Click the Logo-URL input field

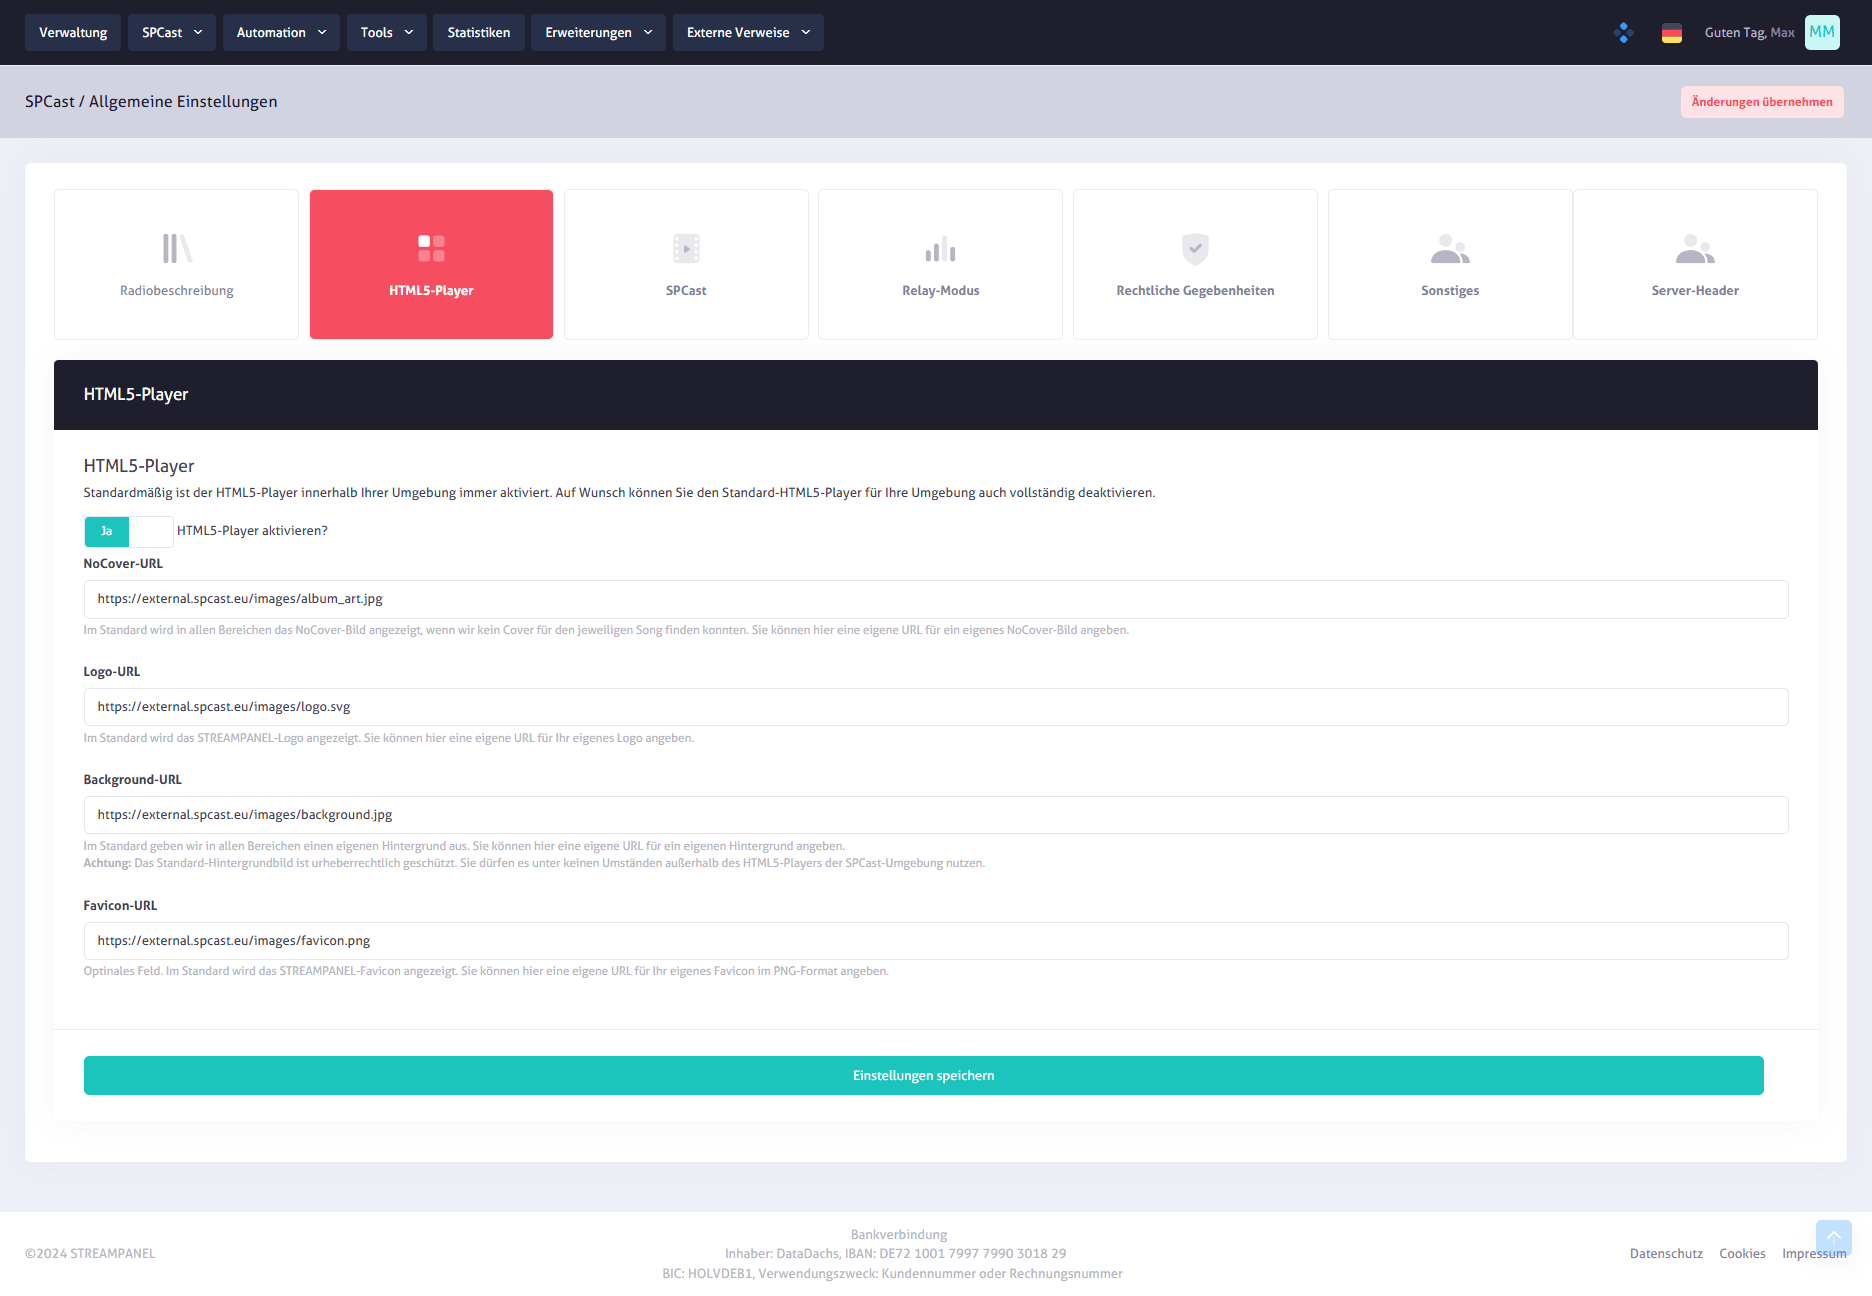pyautogui.click(x=936, y=707)
